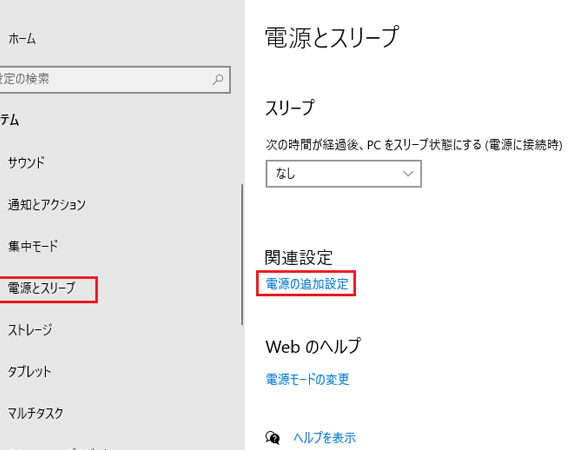
Task: Click the magnifier icon in the search box
Action: pos(218,79)
